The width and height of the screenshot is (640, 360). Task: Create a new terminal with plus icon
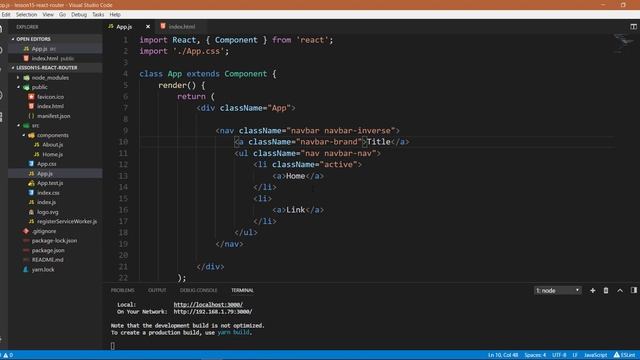[x=592, y=290]
